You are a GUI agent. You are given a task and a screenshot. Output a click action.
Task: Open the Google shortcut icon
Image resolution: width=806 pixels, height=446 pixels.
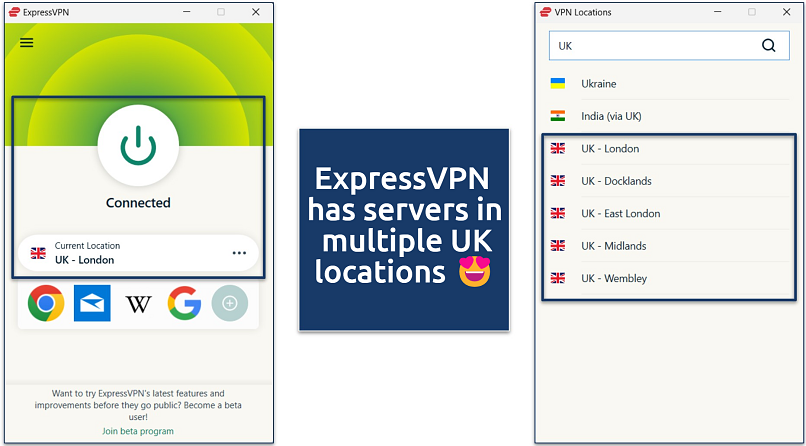click(x=184, y=303)
